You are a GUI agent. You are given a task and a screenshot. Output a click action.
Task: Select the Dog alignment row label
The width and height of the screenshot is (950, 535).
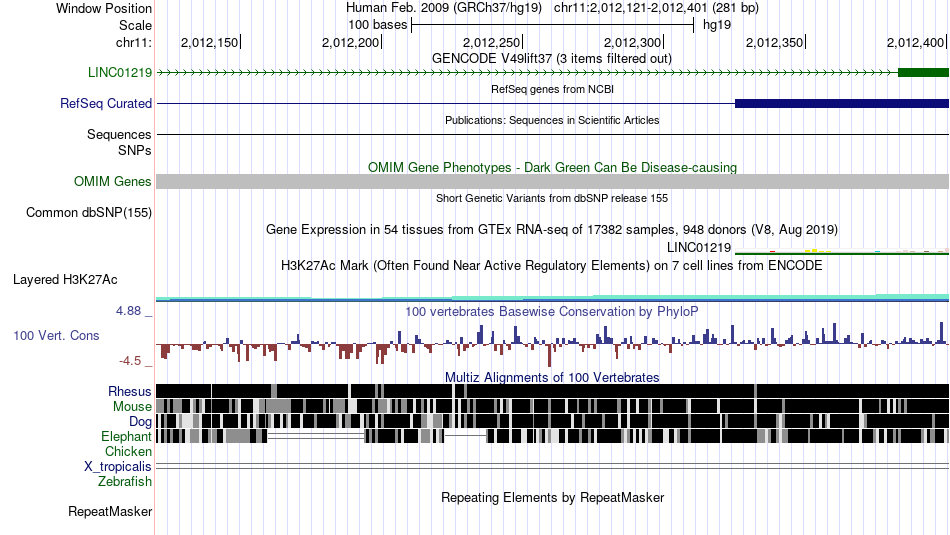pos(141,422)
